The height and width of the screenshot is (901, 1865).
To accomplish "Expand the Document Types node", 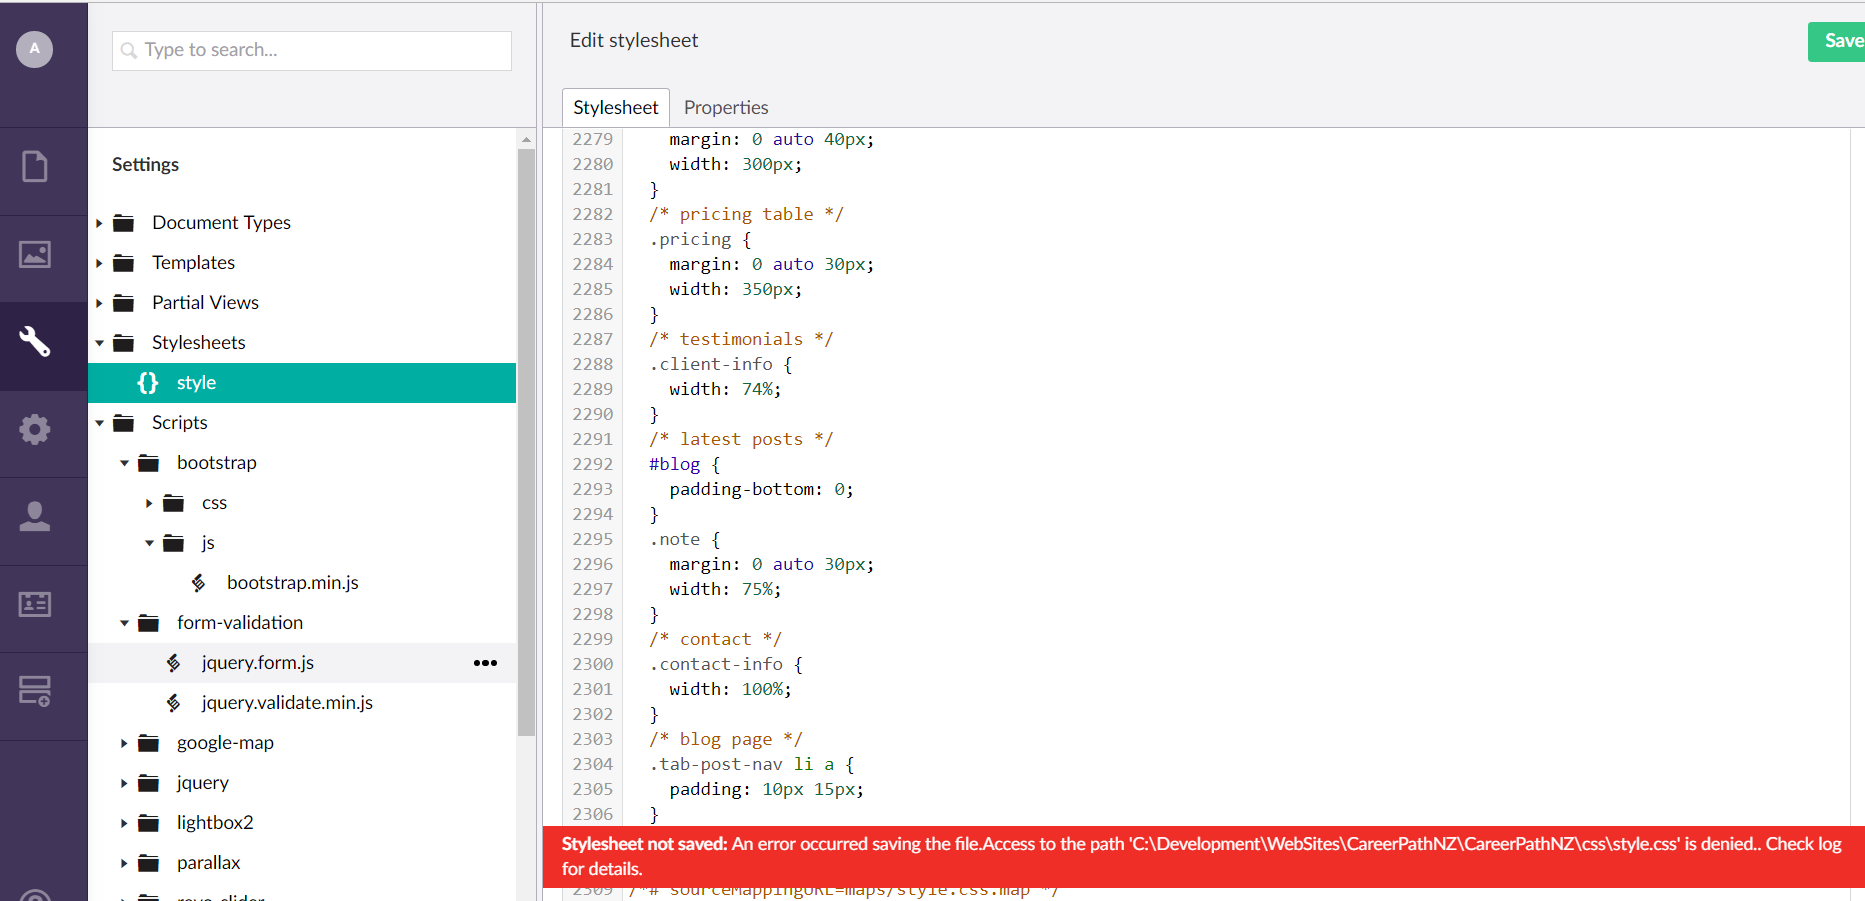I will click(99, 223).
